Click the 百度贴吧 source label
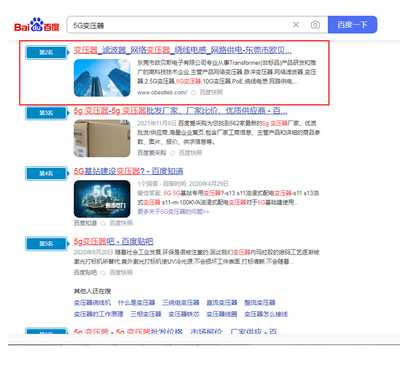This screenshot has height=371, width=400. [85, 273]
